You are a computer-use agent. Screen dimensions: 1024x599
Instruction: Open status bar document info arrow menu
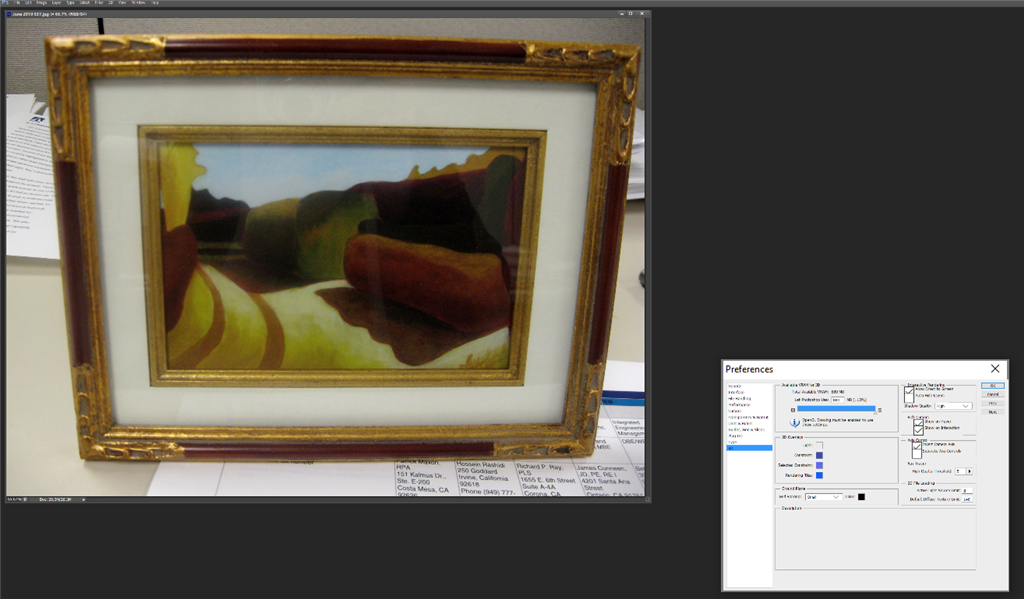tap(84, 499)
